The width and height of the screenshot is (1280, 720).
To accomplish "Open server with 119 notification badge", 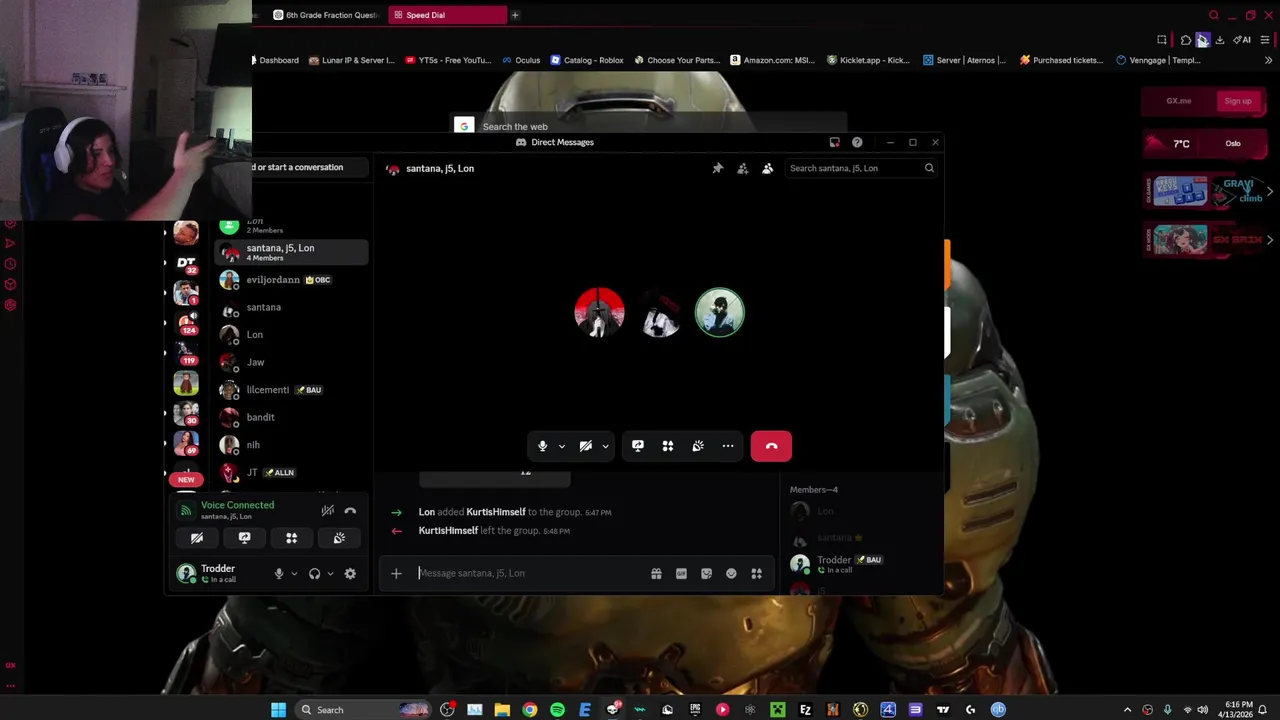I will pyautogui.click(x=186, y=353).
